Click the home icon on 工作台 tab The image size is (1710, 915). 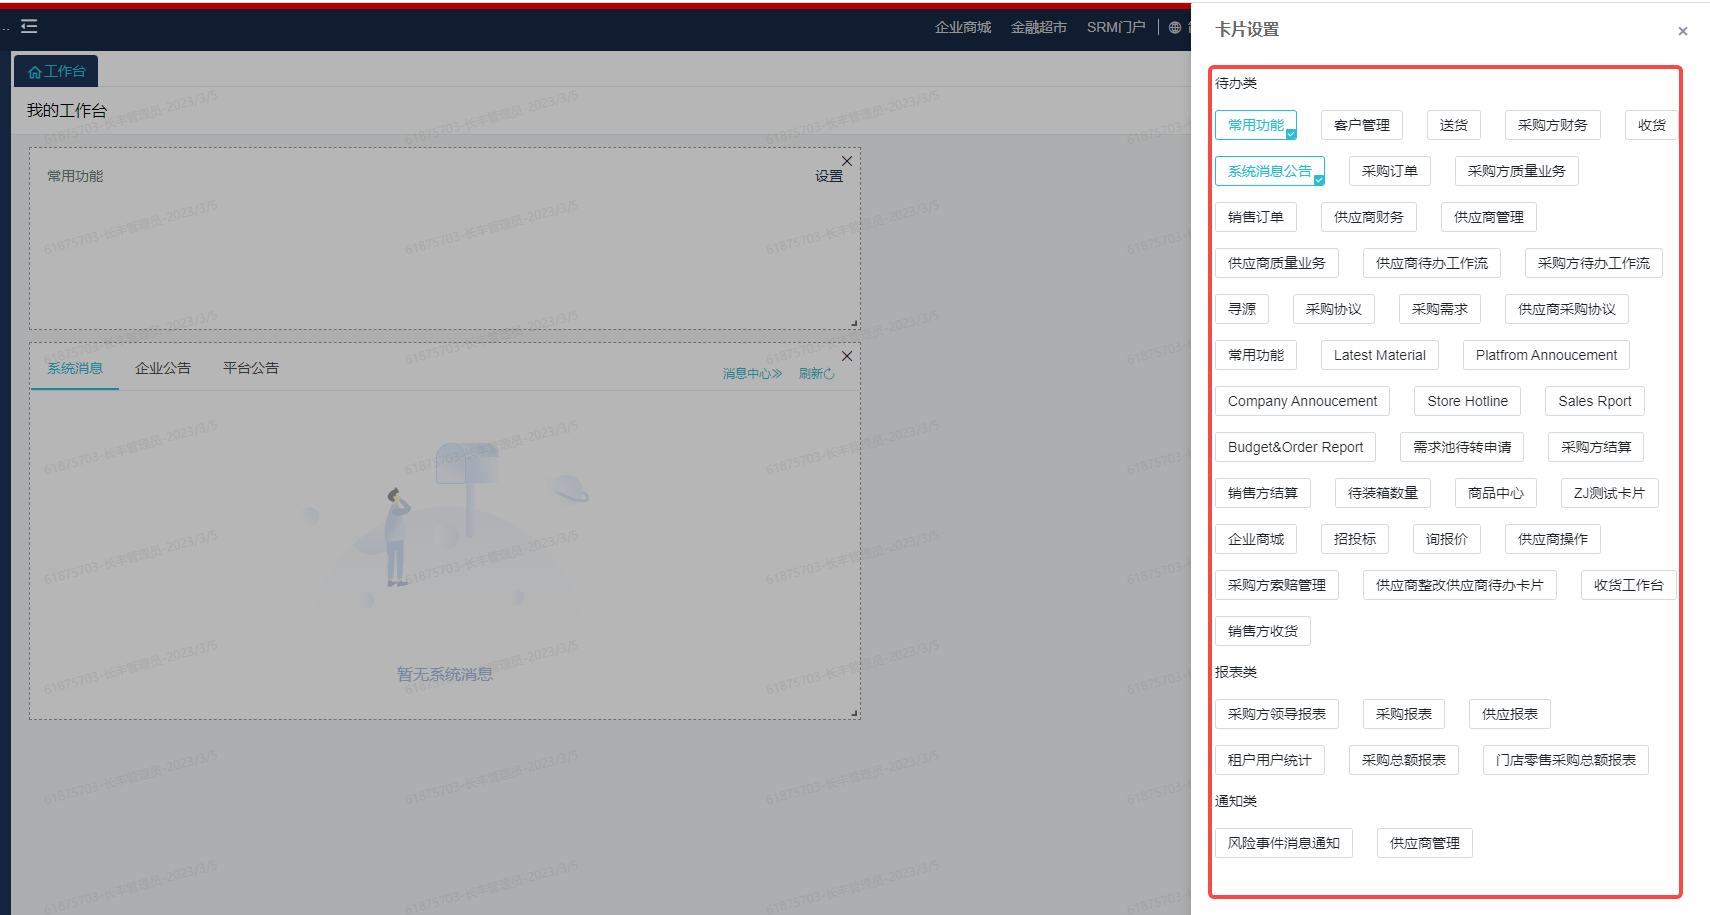tap(35, 72)
